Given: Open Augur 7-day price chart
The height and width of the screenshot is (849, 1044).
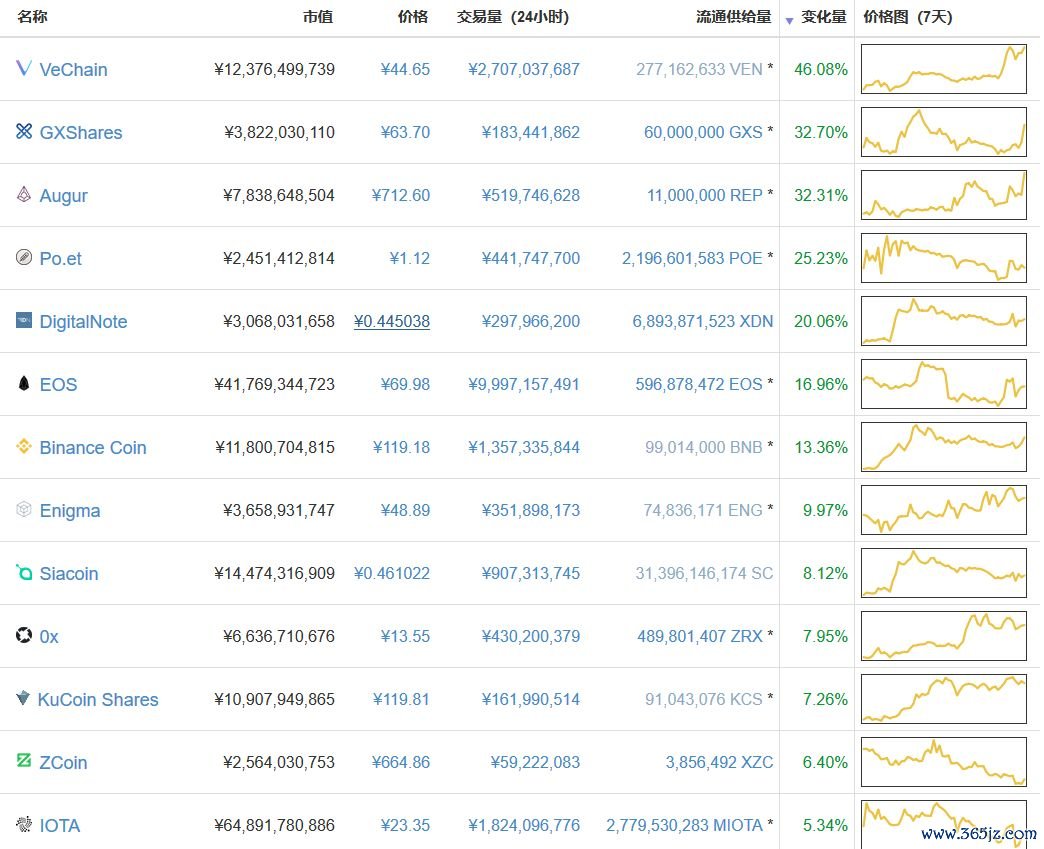Looking at the screenshot, I should [x=943, y=195].
